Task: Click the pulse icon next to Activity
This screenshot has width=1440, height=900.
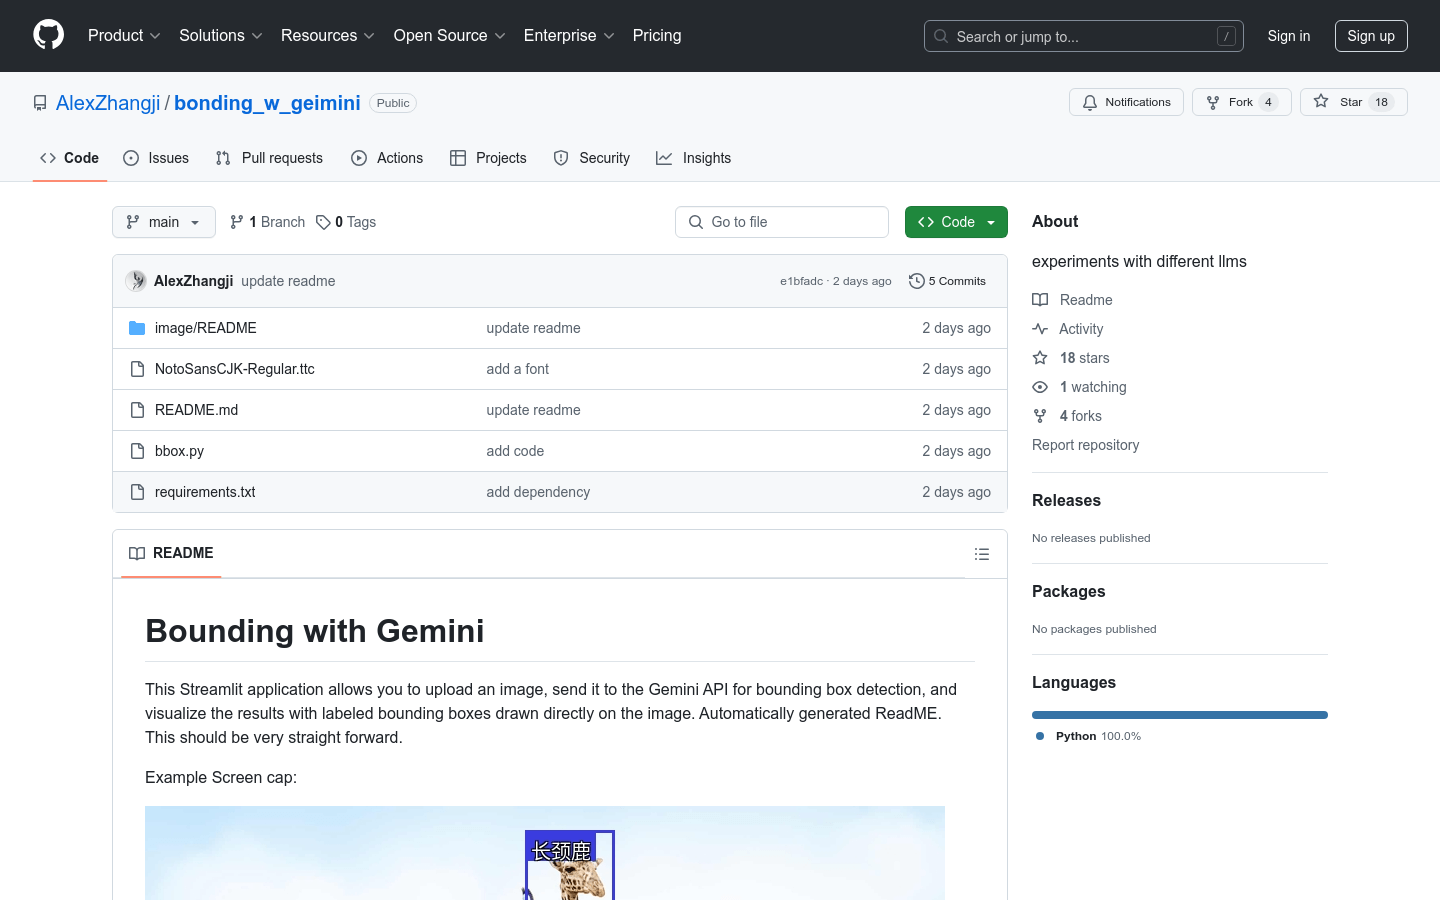Action: [x=1040, y=329]
